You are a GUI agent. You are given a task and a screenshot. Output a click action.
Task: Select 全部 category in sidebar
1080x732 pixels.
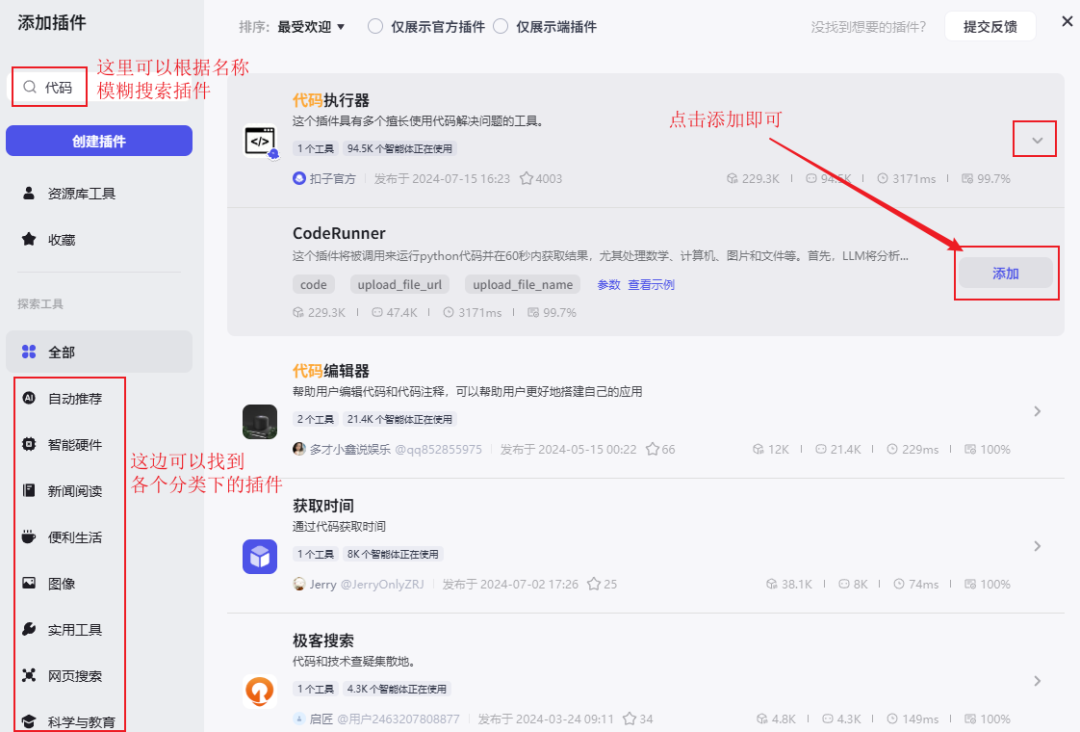[x=62, y=352]
